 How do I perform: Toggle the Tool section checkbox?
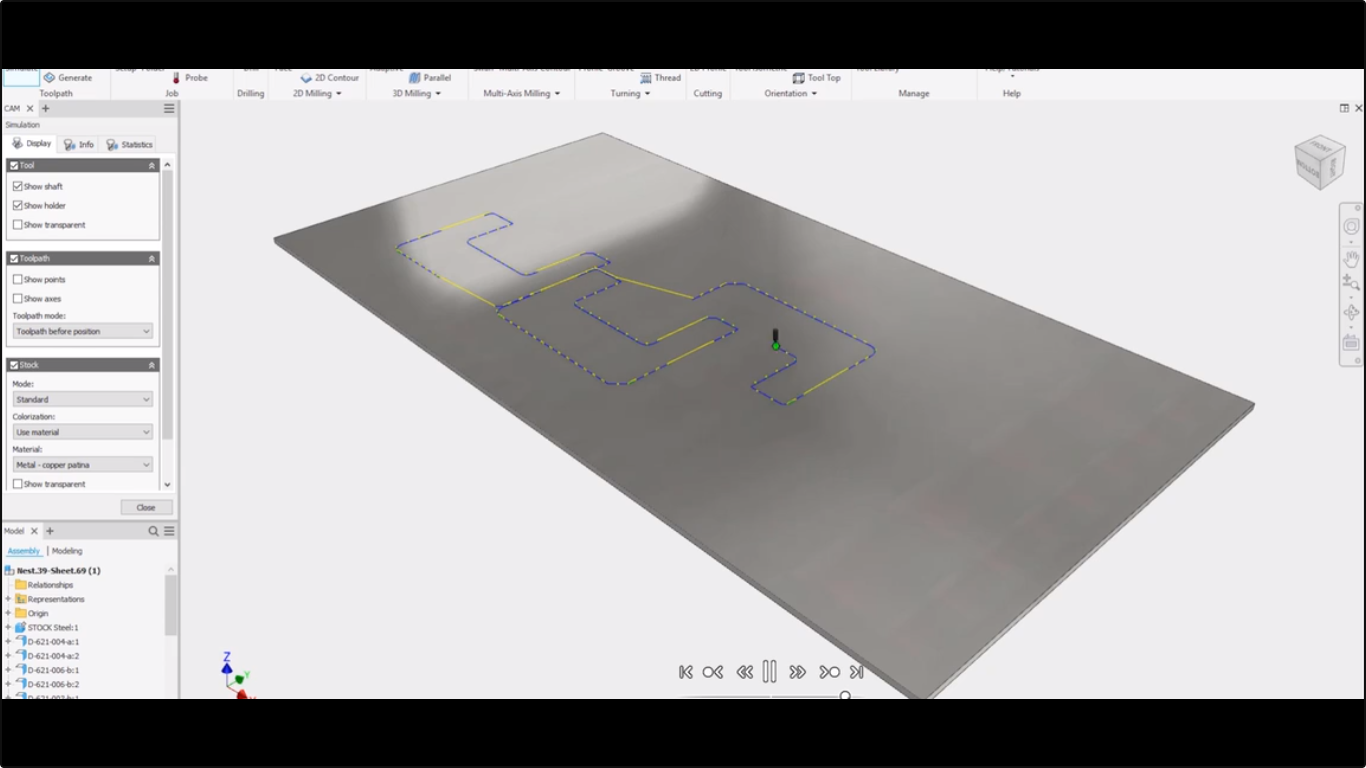tap(14, 165)
